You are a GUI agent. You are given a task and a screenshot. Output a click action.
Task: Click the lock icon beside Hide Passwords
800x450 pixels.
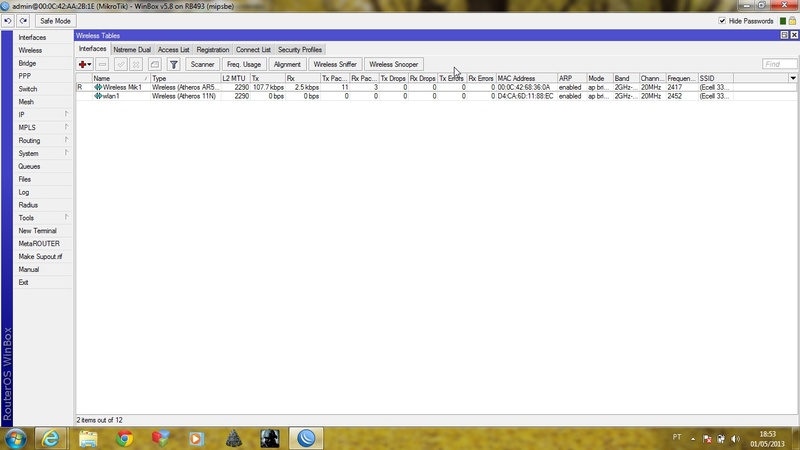(792, 21)
